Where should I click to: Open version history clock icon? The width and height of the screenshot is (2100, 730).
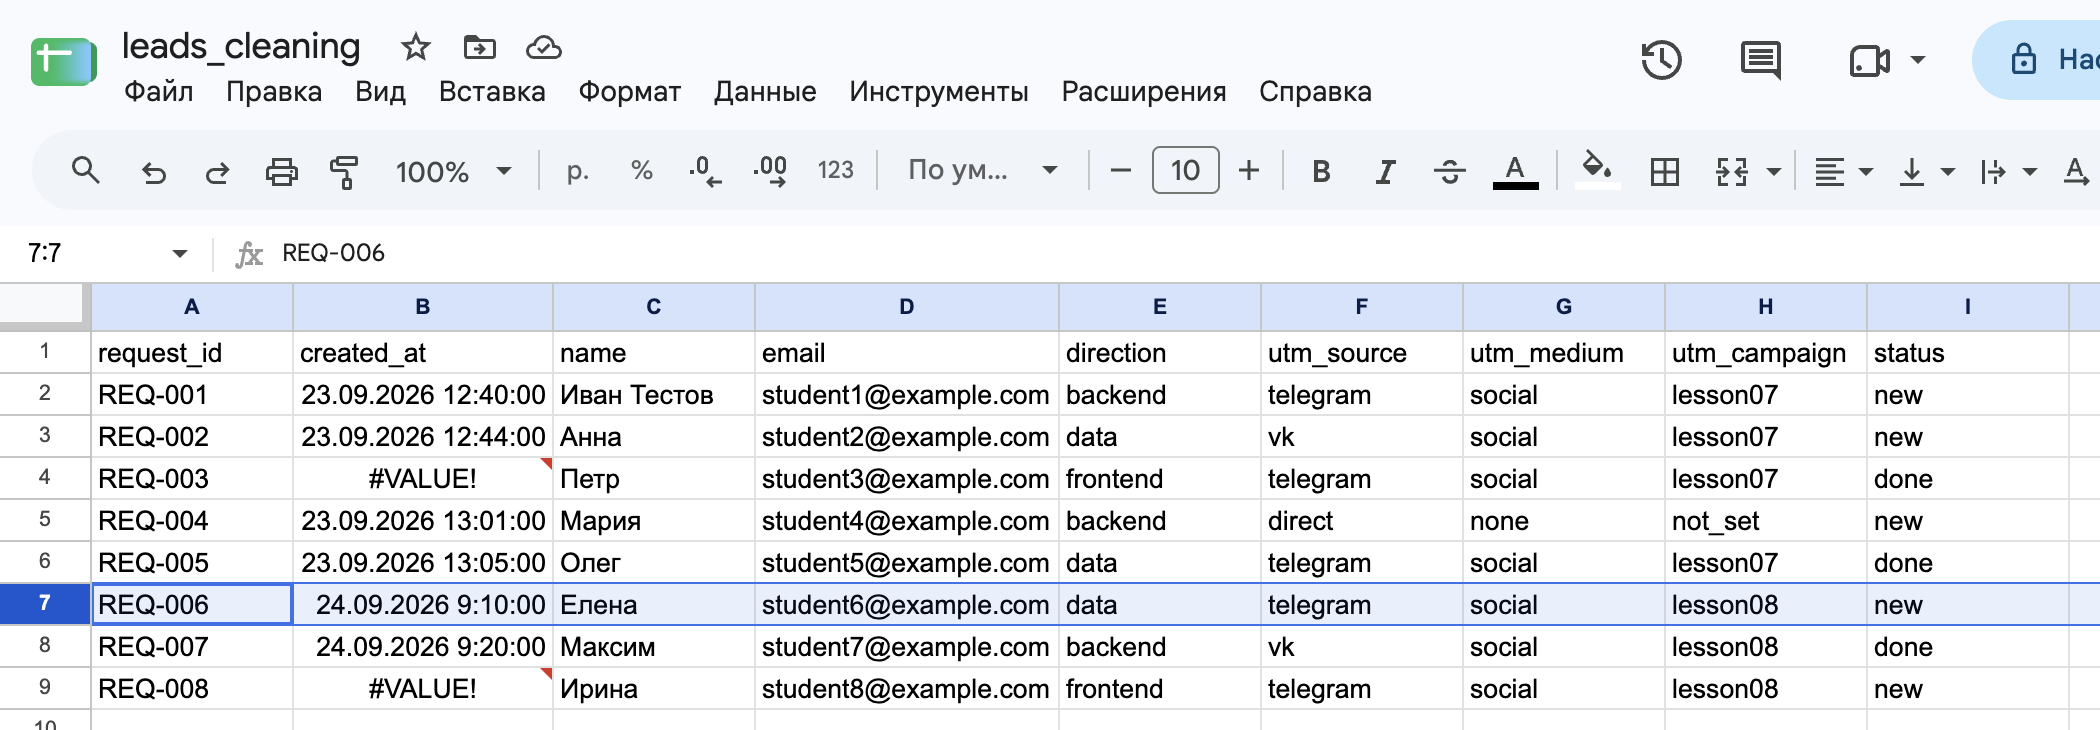click(x=1661, y=60)
